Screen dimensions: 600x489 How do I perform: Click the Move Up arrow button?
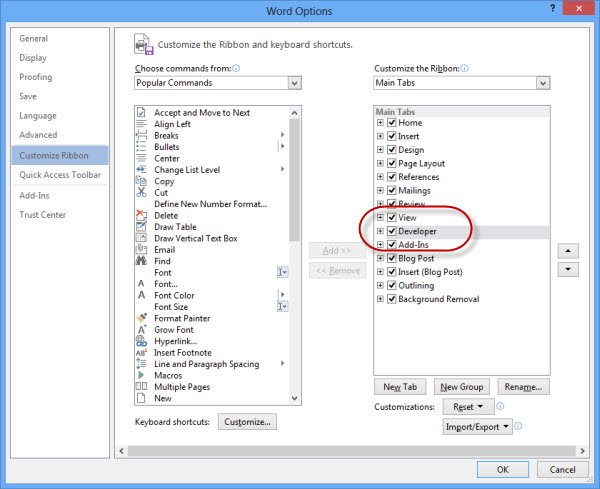[x=568, y=251]
